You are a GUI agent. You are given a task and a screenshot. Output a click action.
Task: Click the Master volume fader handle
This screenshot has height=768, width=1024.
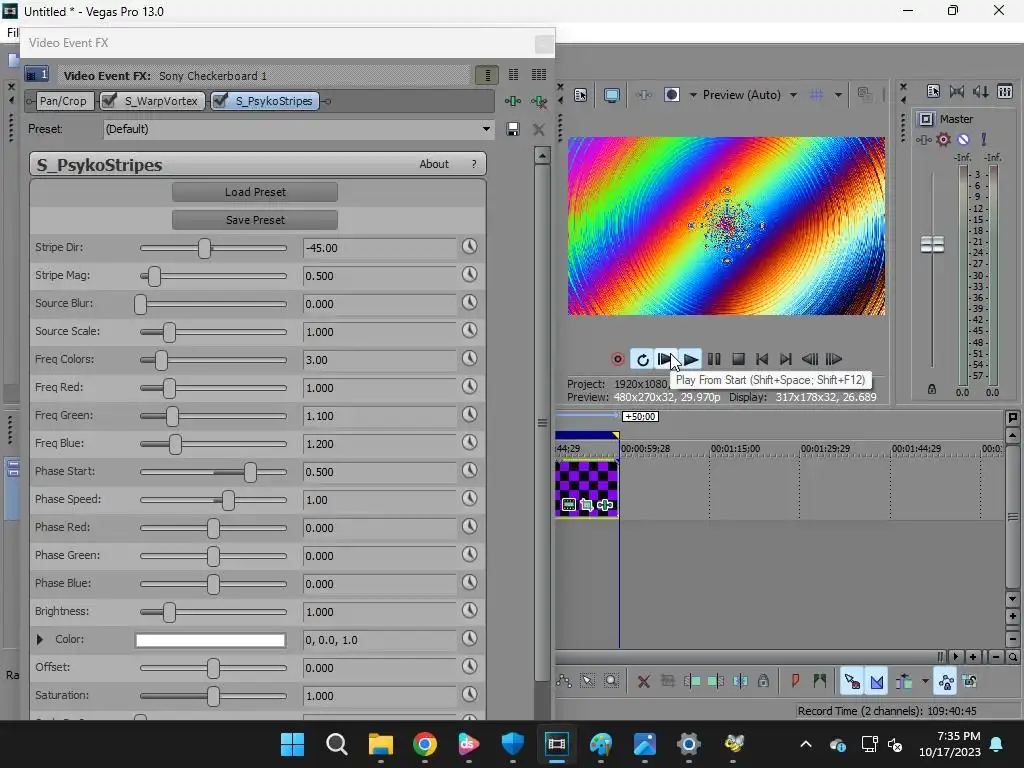point(932,244)
